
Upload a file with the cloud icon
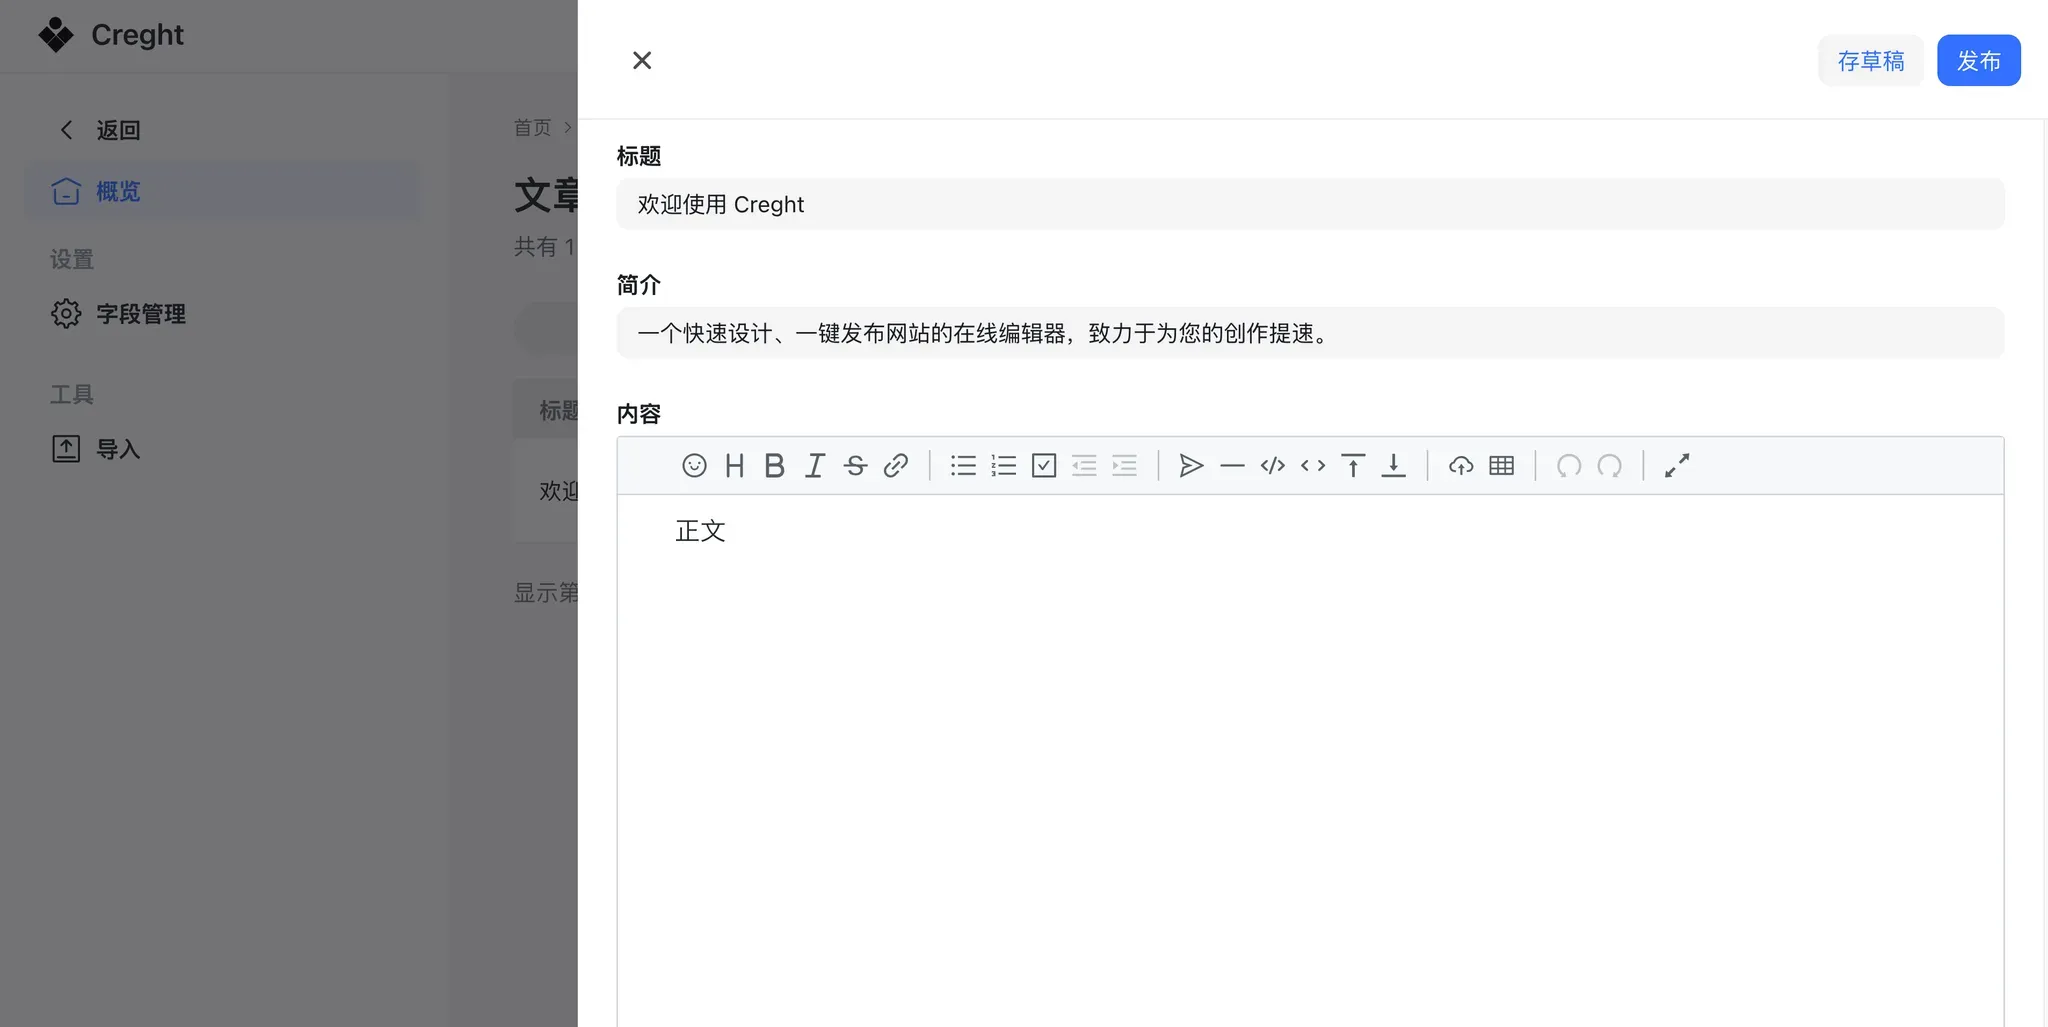1461,465
